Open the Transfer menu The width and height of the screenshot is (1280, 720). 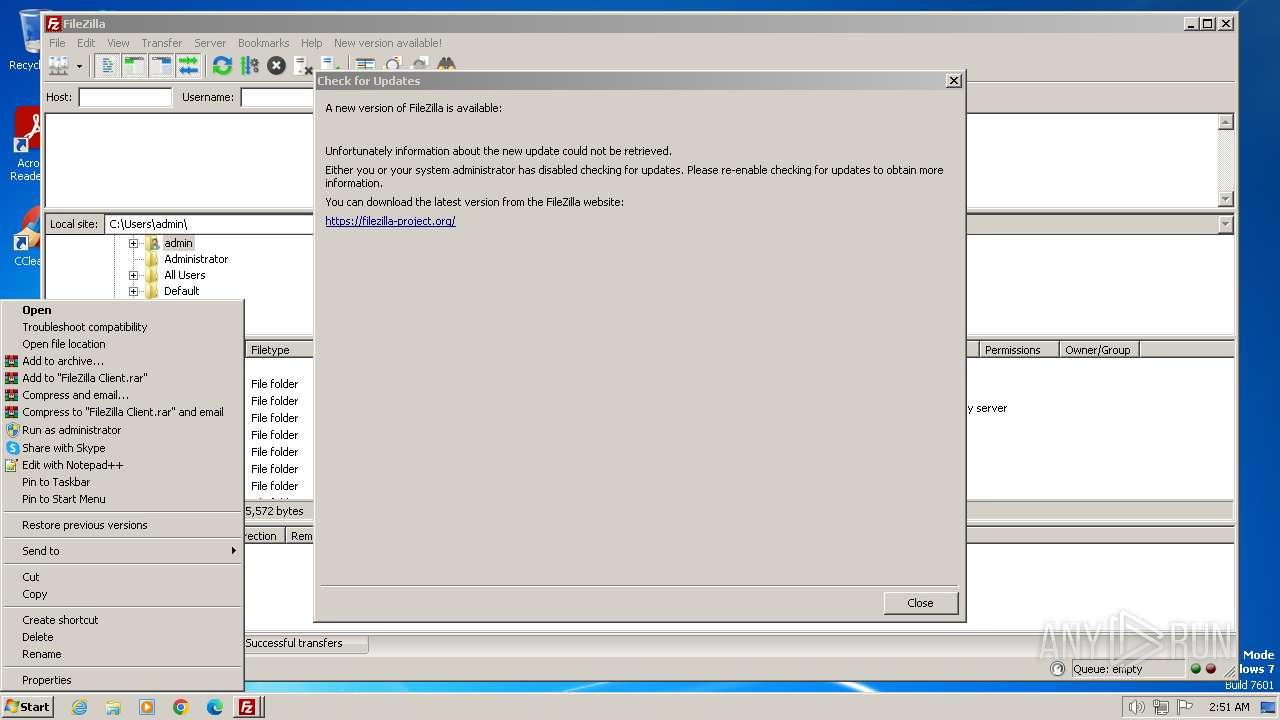point(161,43)
